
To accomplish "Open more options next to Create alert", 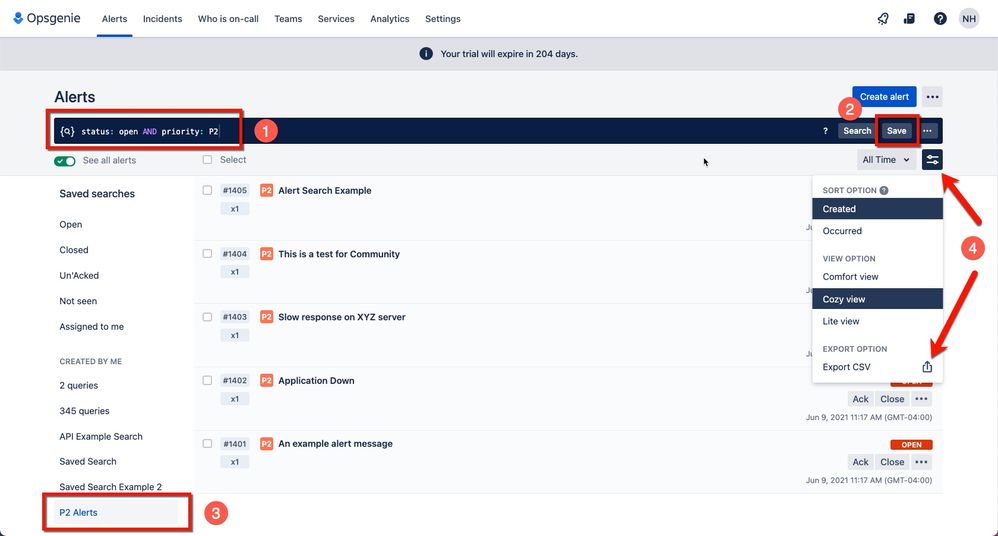I will (932, 97).
